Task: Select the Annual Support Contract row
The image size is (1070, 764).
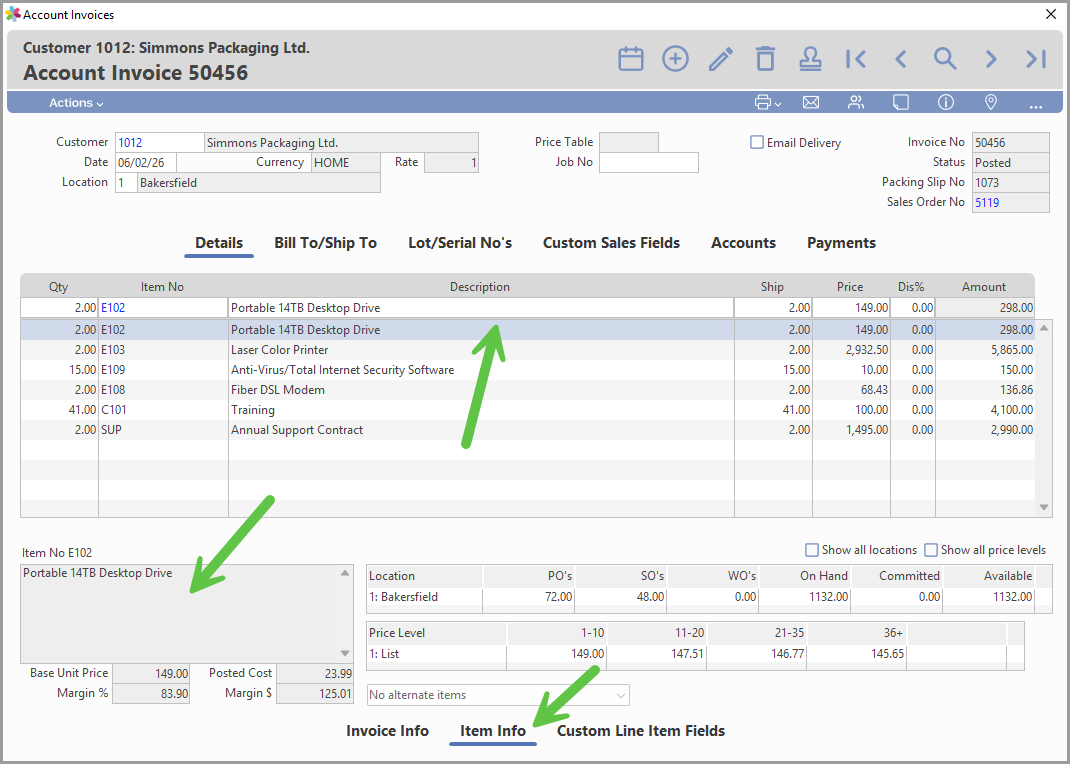Action: (x=527, y=430)
